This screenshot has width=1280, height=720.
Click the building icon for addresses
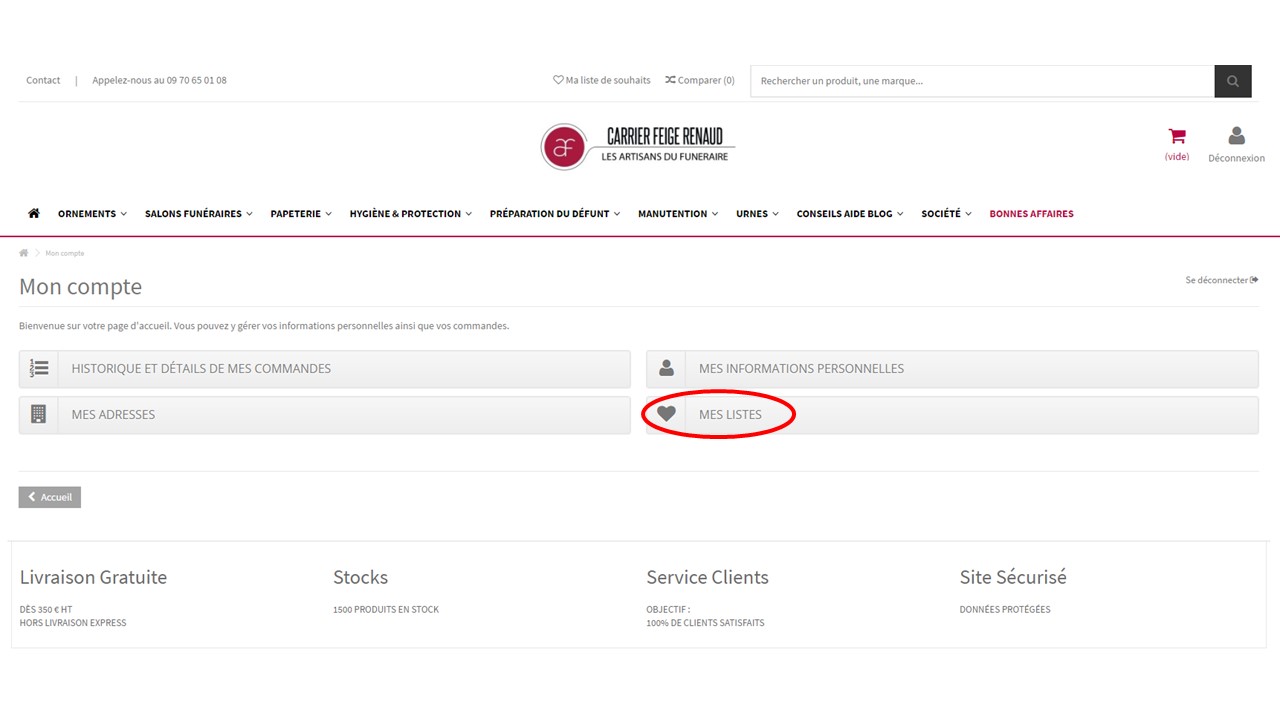[39, 414]
